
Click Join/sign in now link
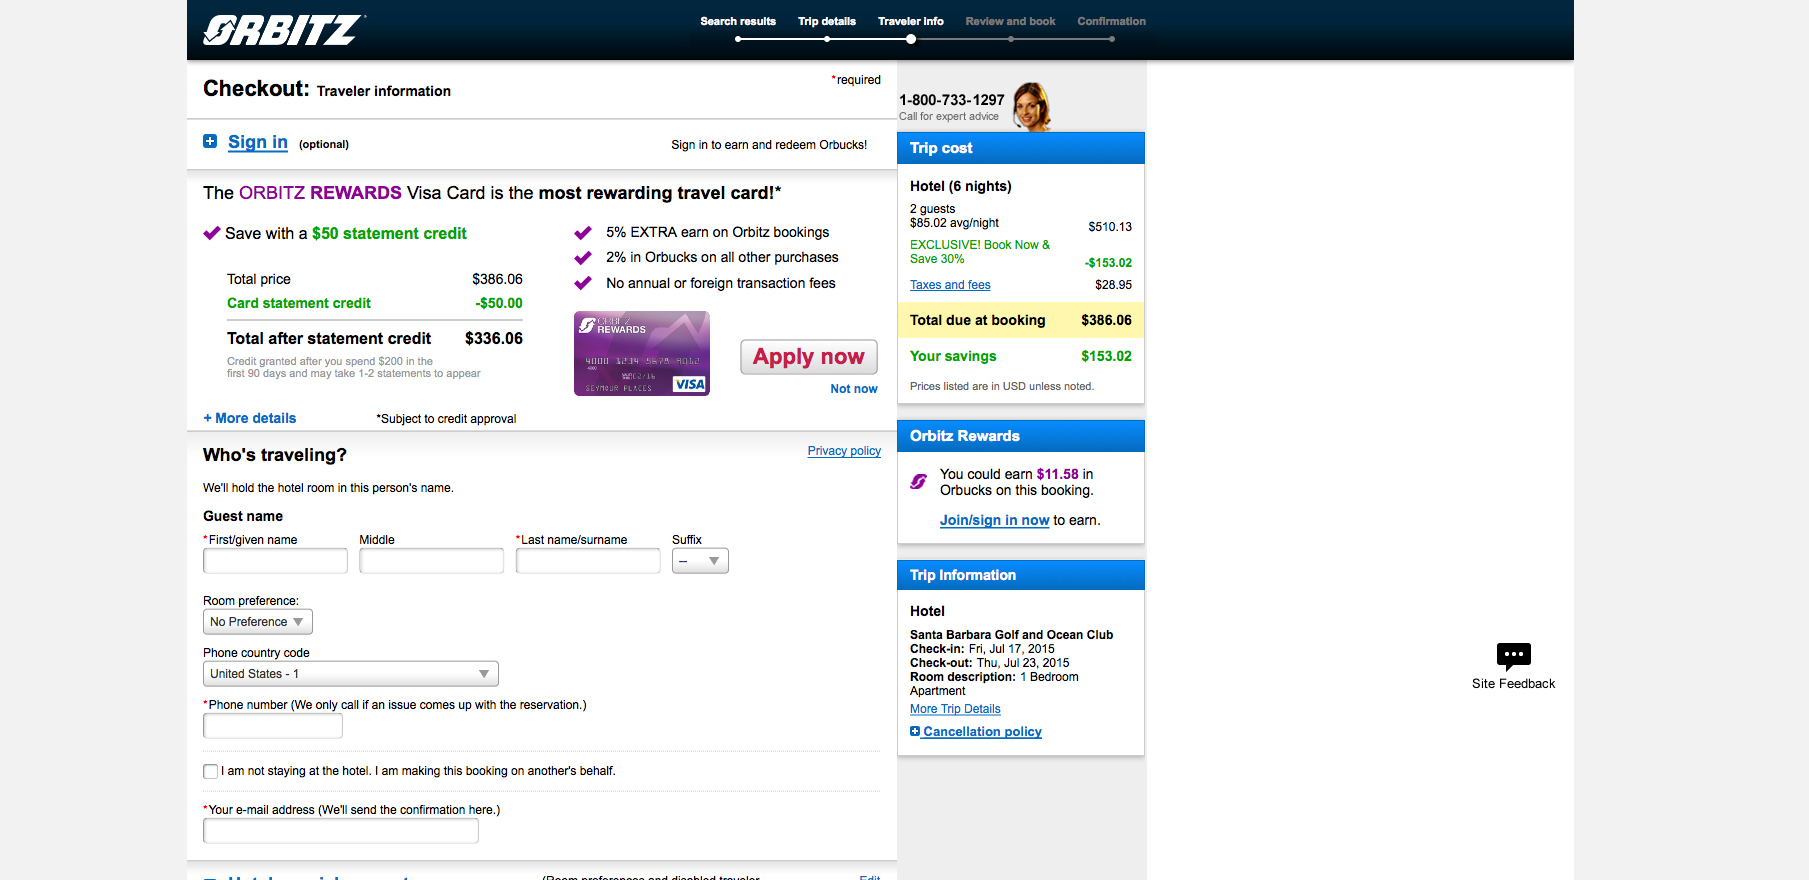[x=994, y=520]
